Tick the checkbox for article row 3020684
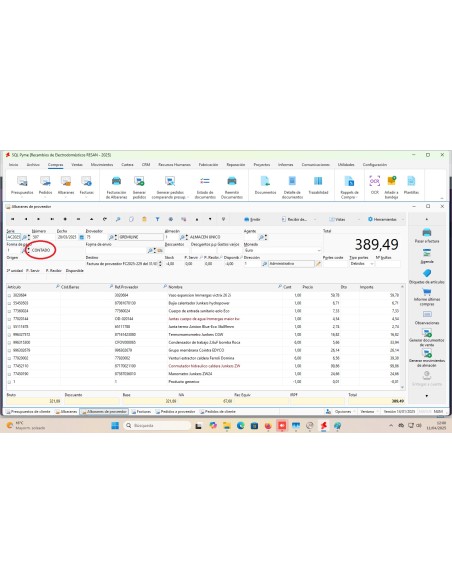452x584 pixels. pyautogui.click(x=10, y=295)
